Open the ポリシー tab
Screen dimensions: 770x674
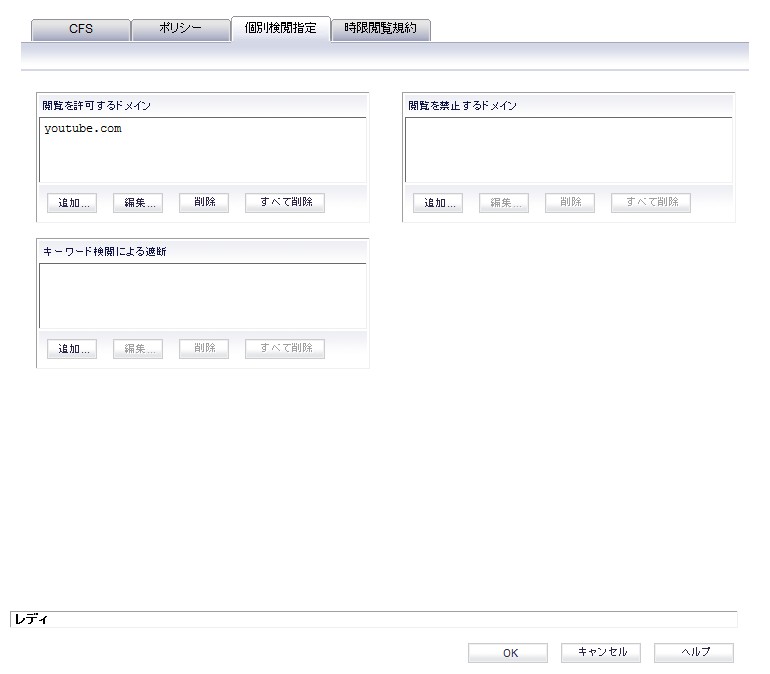(181, 30)
